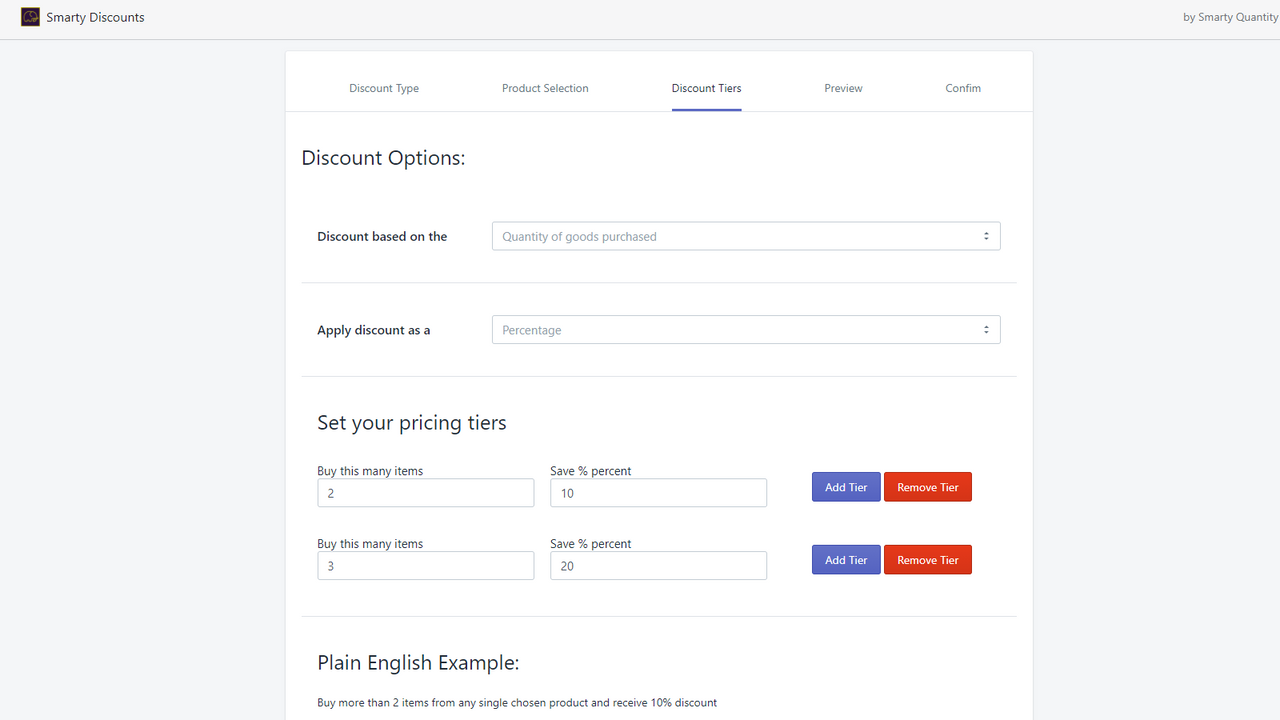
Task: Remove the 10% discount tier
Action: [928, 487]
